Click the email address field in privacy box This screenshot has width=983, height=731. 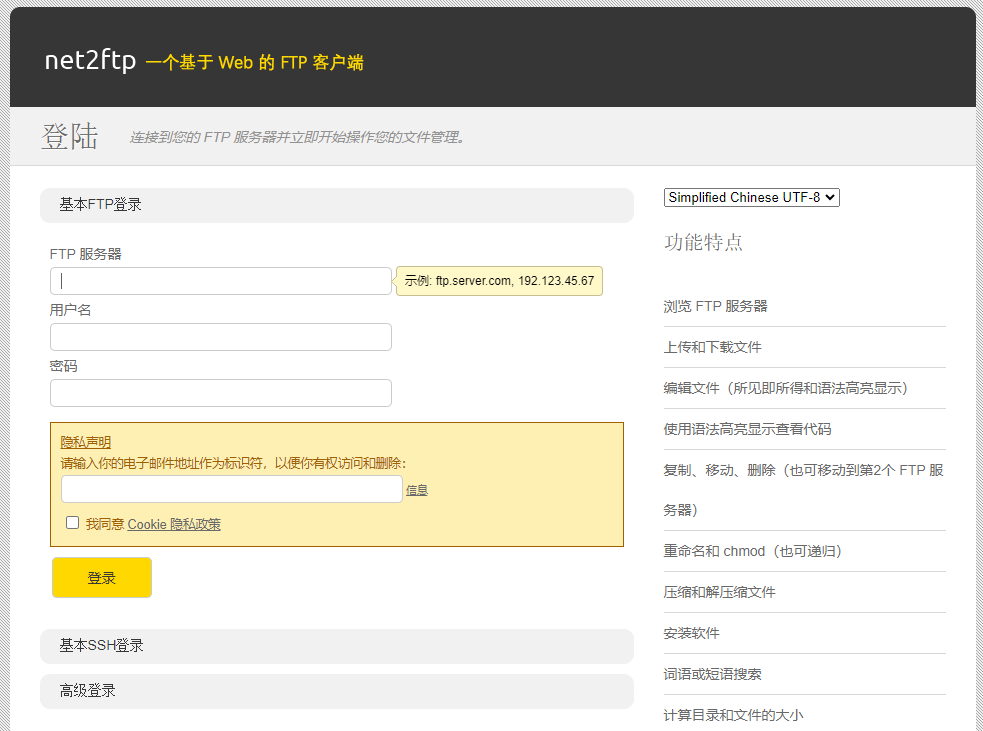tap(231, 489)
